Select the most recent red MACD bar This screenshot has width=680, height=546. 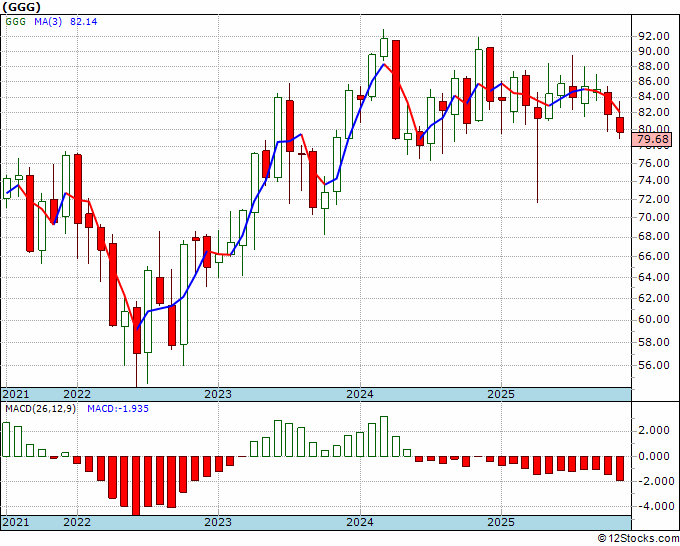point(620,468)
